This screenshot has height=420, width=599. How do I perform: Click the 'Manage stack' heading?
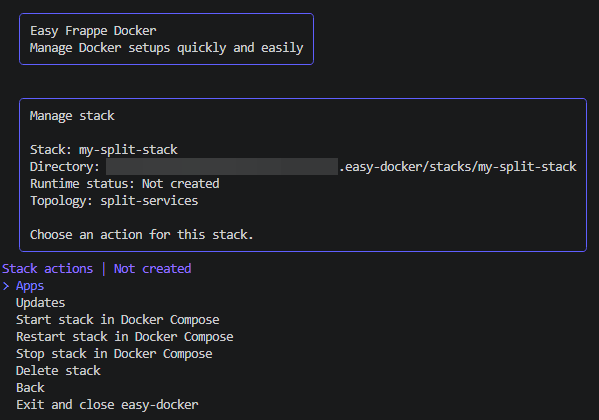72,116
